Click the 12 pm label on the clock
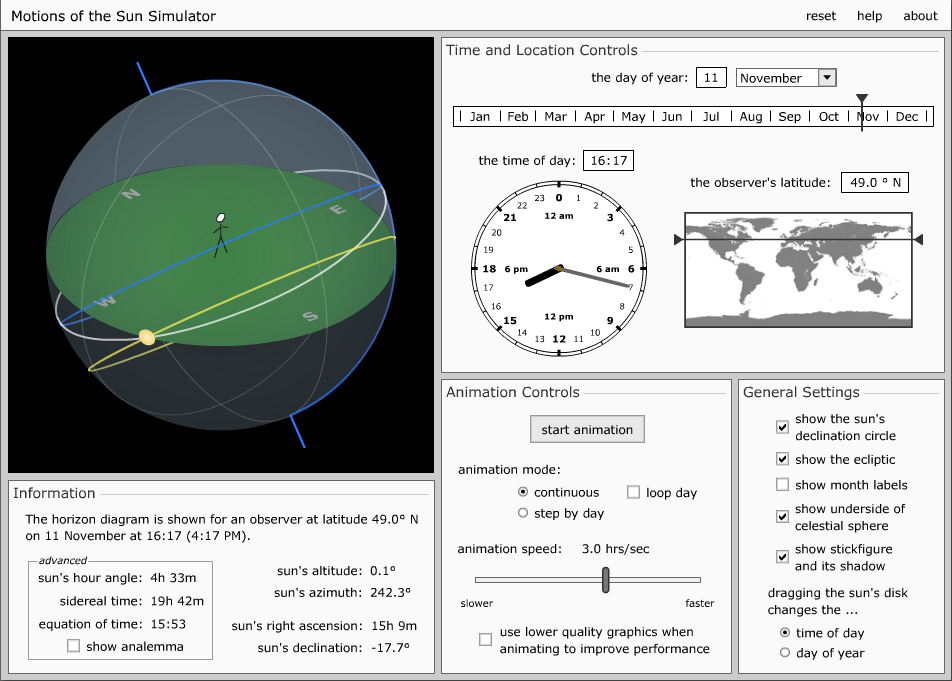Screen dimensions: 952x681 559,316
